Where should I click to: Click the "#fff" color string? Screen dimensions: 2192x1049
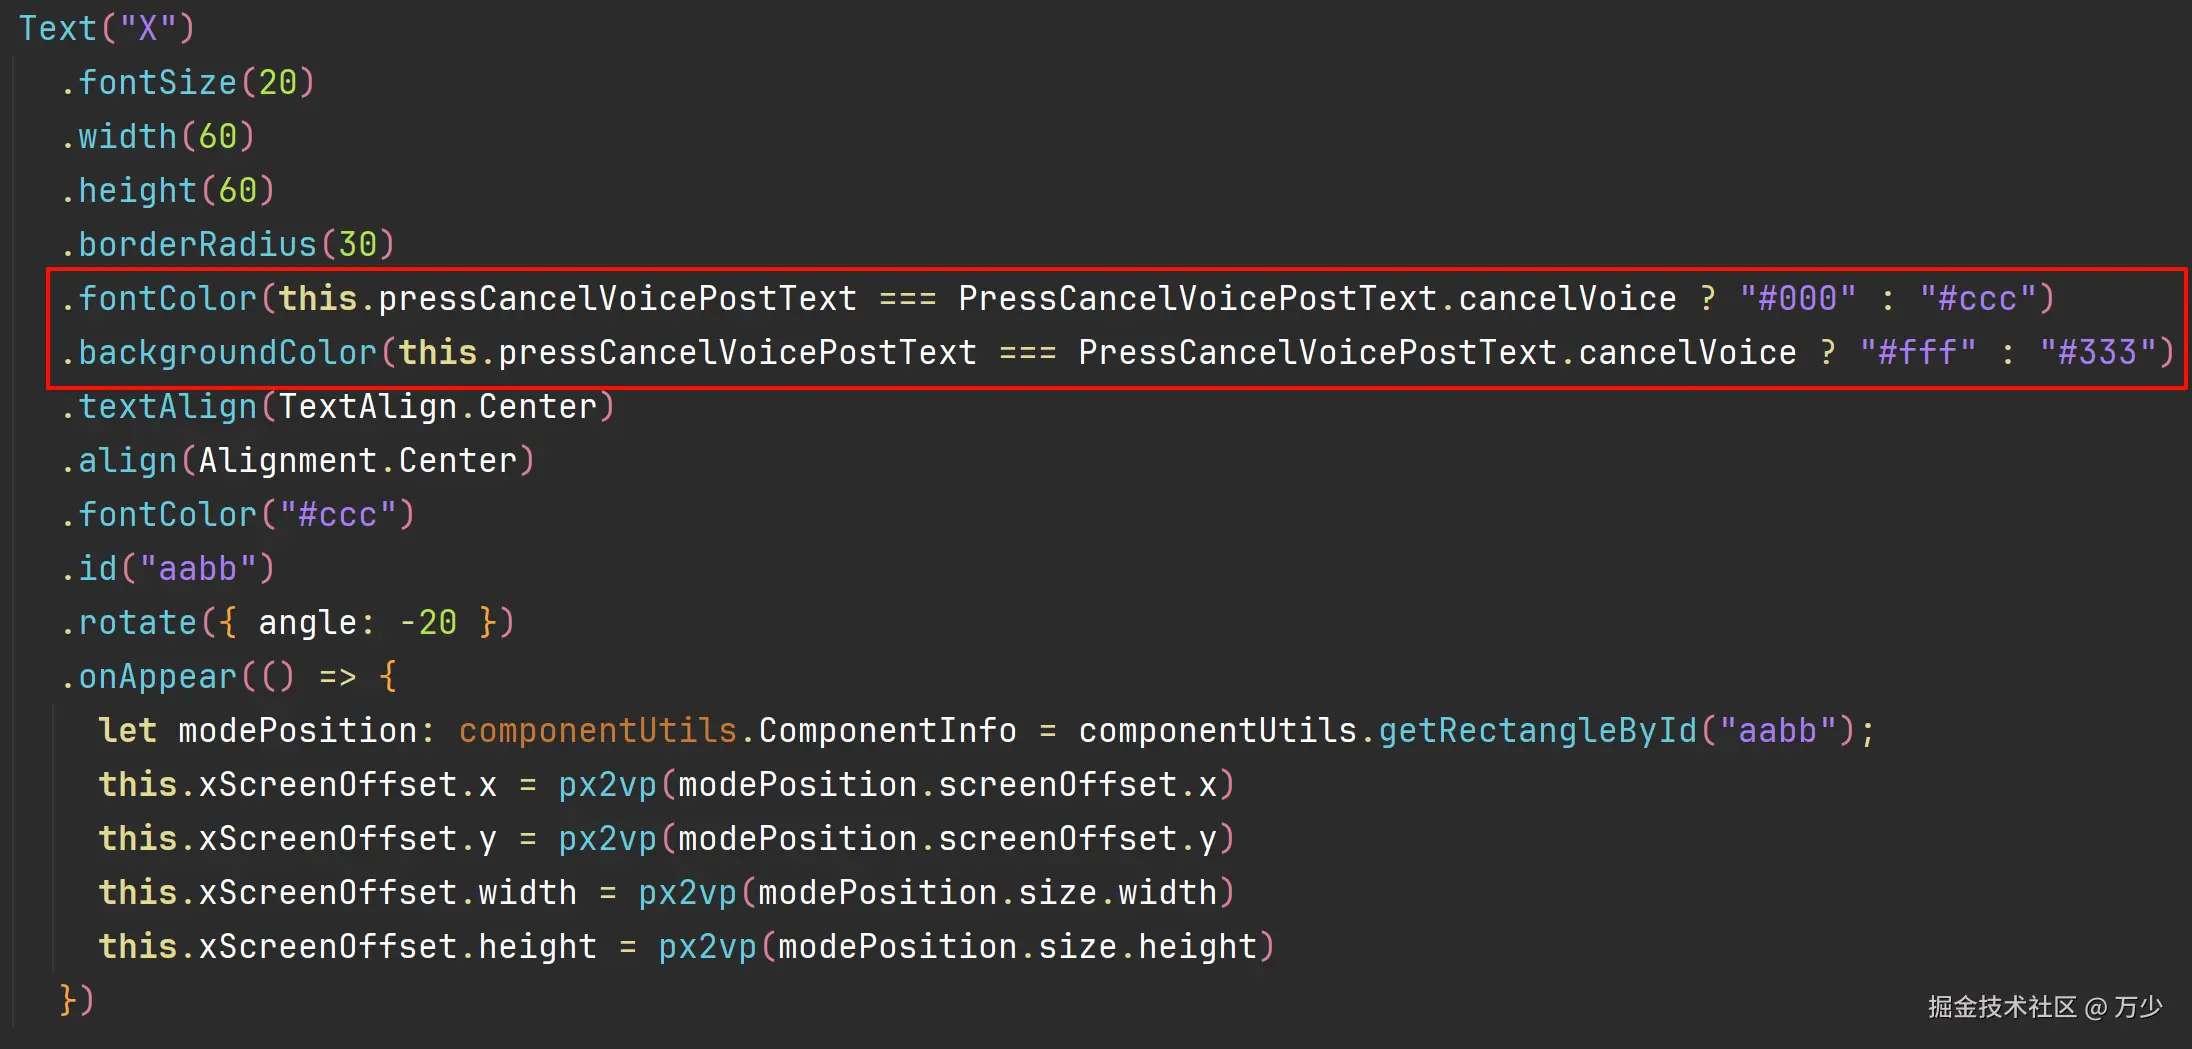[x=1917, y=352]
